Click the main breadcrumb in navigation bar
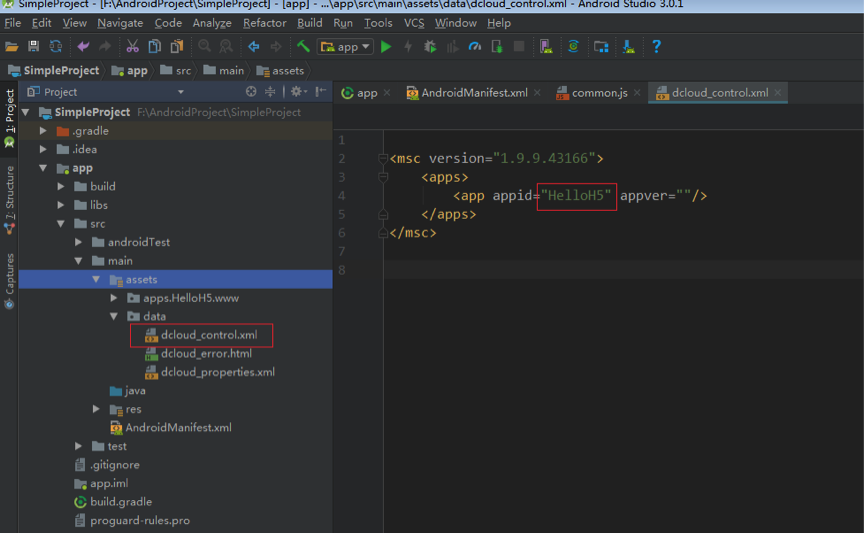Screen dimensions: 864x534 pyautogui.click(x=224, y=71)
